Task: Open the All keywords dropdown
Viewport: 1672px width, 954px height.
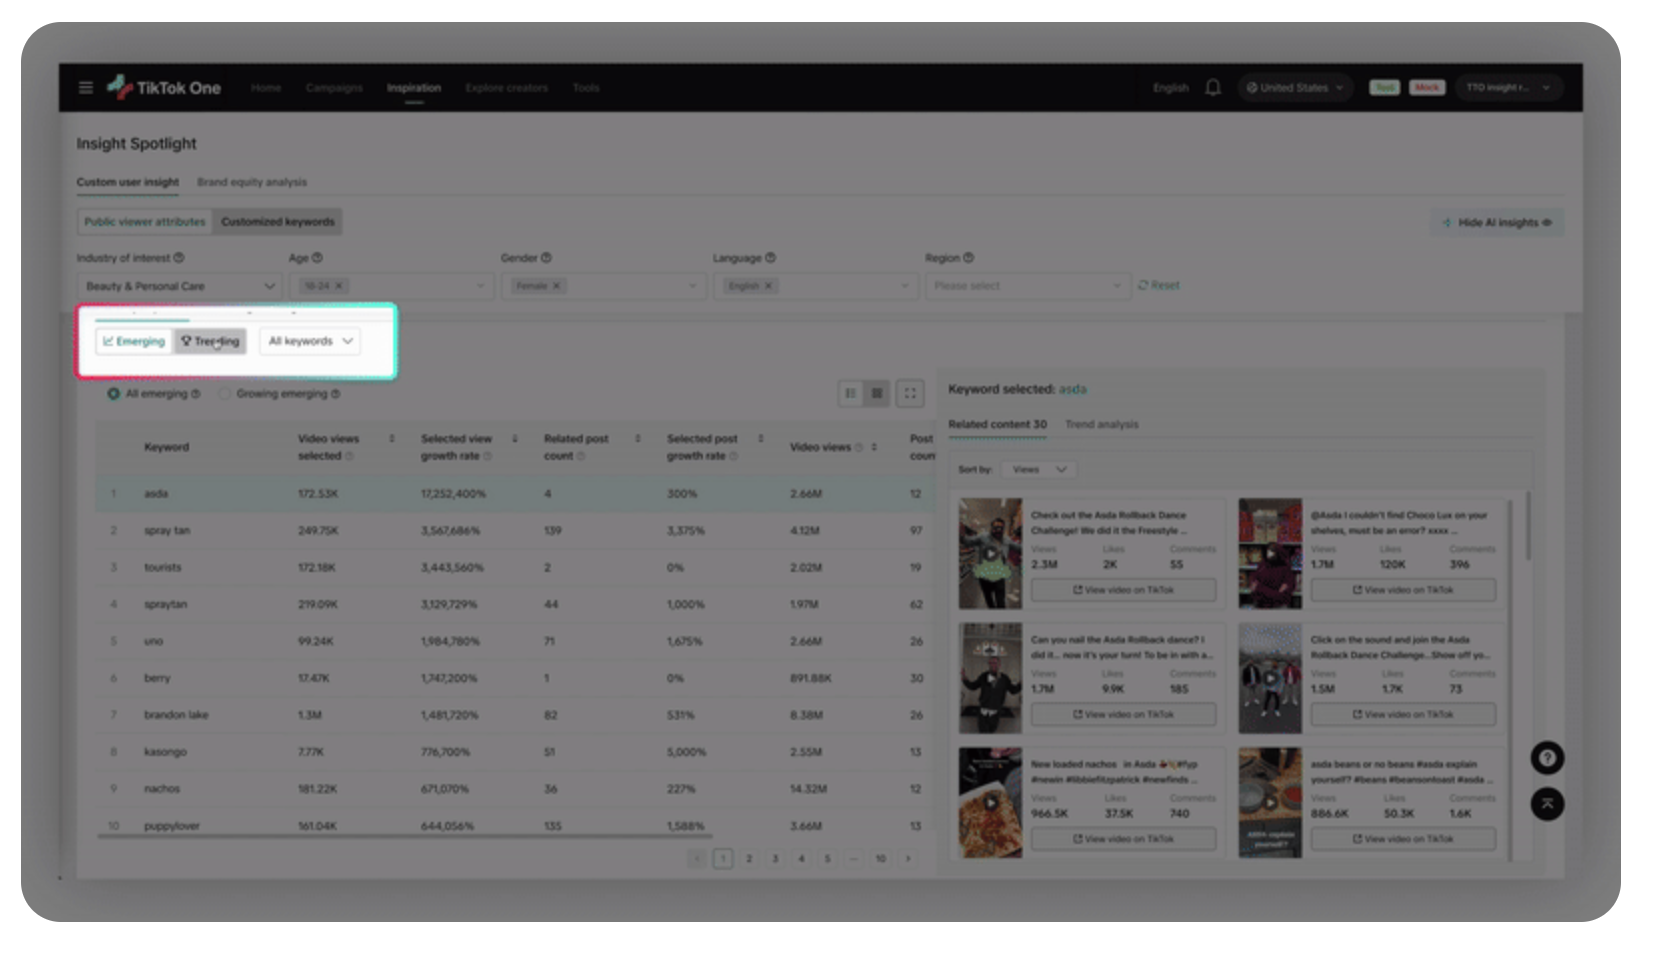Action: point(310,341)
